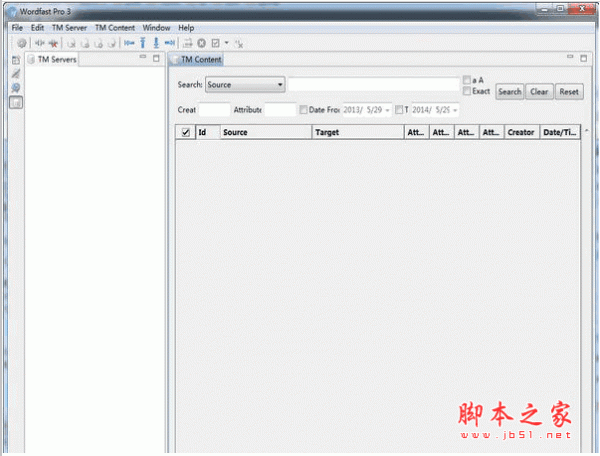The width and height of the screenshot is (600, 456).
Task: Click the third greyed database toolbar icon
Action: tap(98, 44)
